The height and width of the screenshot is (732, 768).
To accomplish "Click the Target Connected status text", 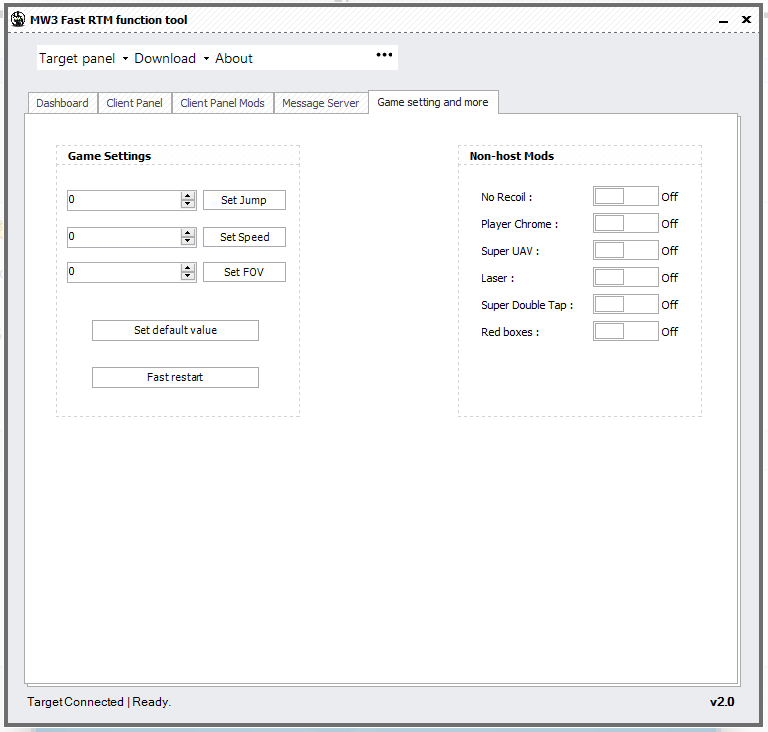I will pyautogui.click(x=75, y=702).
